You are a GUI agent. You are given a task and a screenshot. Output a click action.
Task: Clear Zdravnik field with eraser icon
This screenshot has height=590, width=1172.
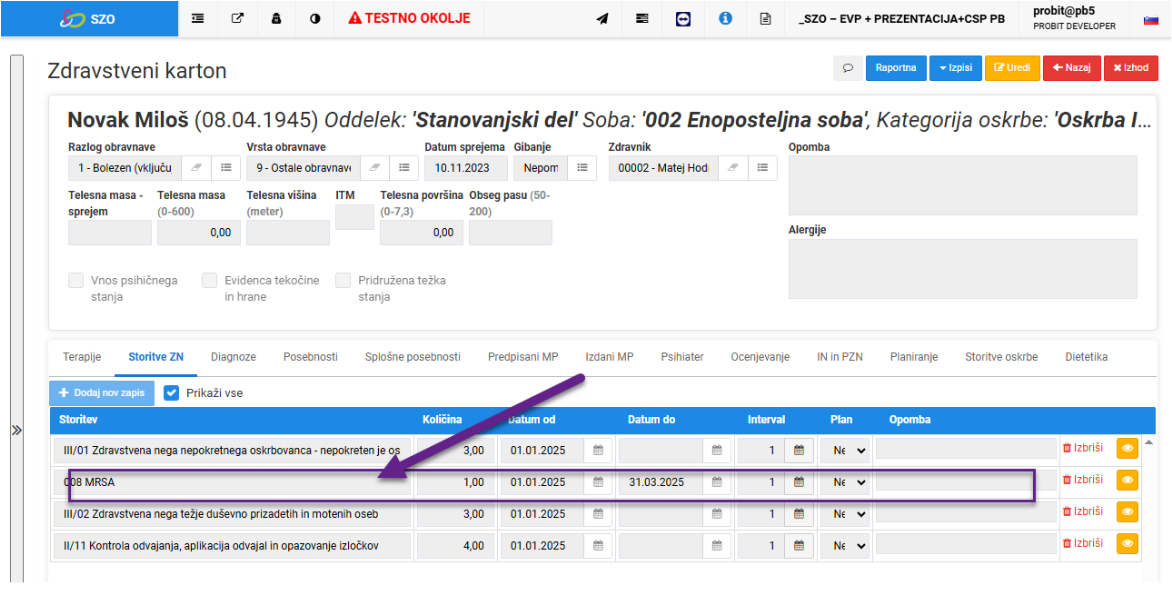[x=733, y=168]
